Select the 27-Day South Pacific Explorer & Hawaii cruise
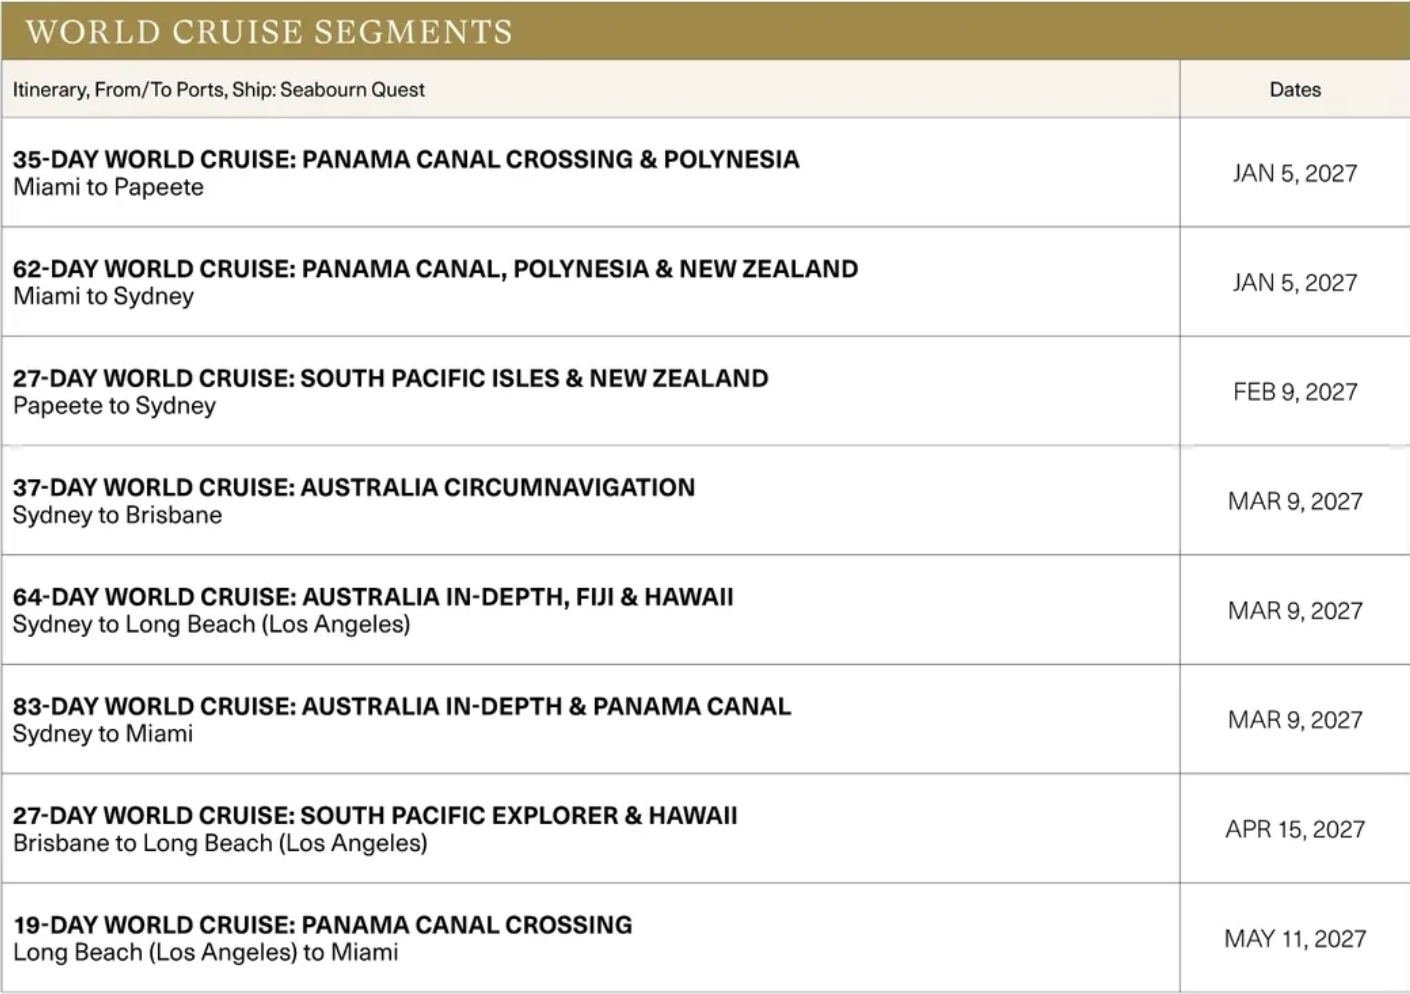The image size is (1410, 994). (375, 816)
